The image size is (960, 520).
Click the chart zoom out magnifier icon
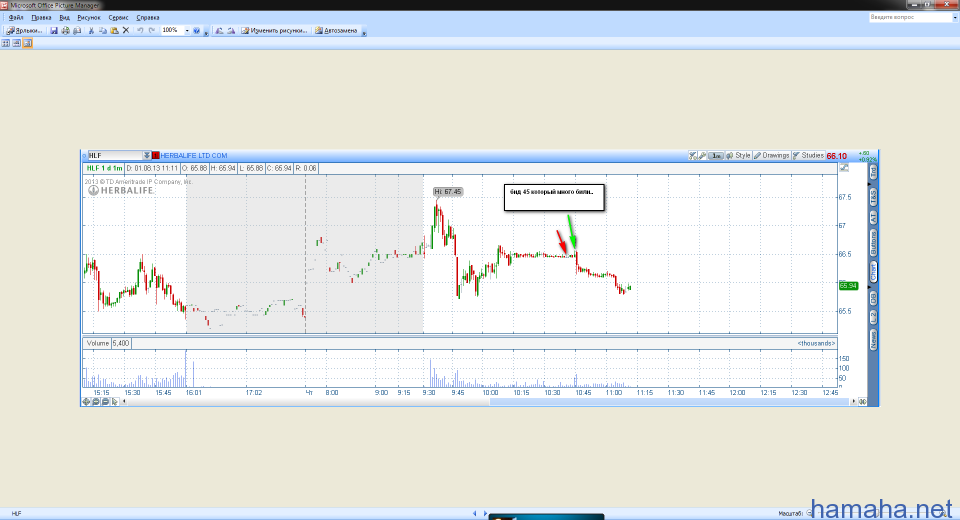[105, 402]
